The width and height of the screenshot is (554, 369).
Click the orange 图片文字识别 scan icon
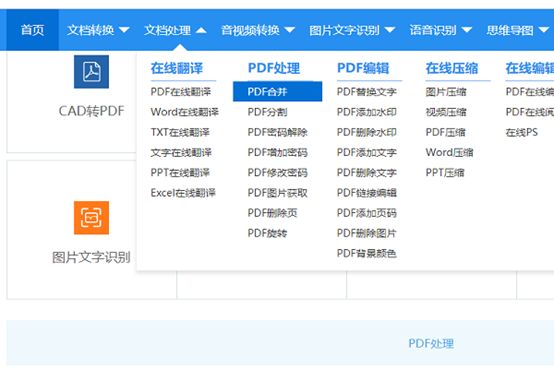coord(92,218)
